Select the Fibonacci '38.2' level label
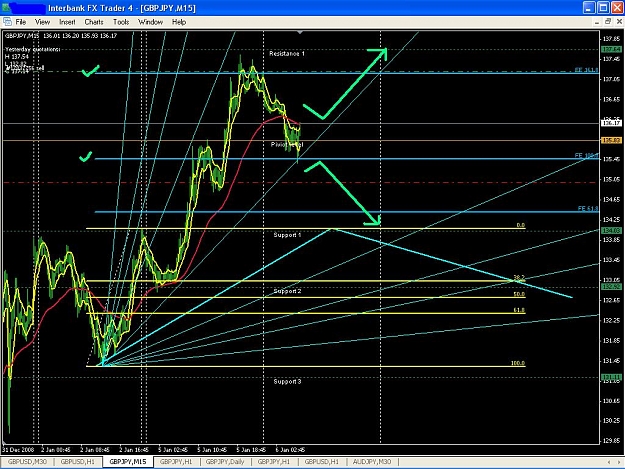 tap(519, 277)
